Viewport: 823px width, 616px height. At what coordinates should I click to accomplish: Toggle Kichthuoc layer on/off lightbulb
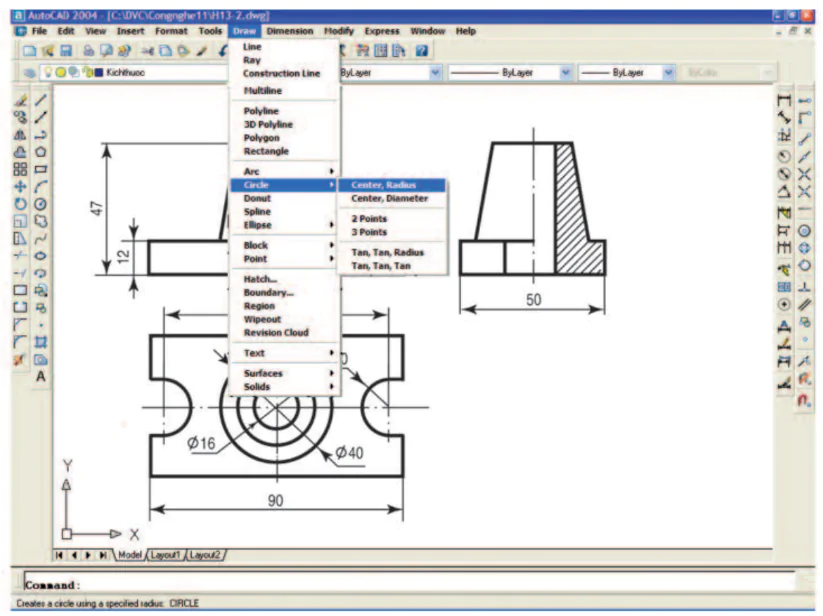[x=48, y=72]
